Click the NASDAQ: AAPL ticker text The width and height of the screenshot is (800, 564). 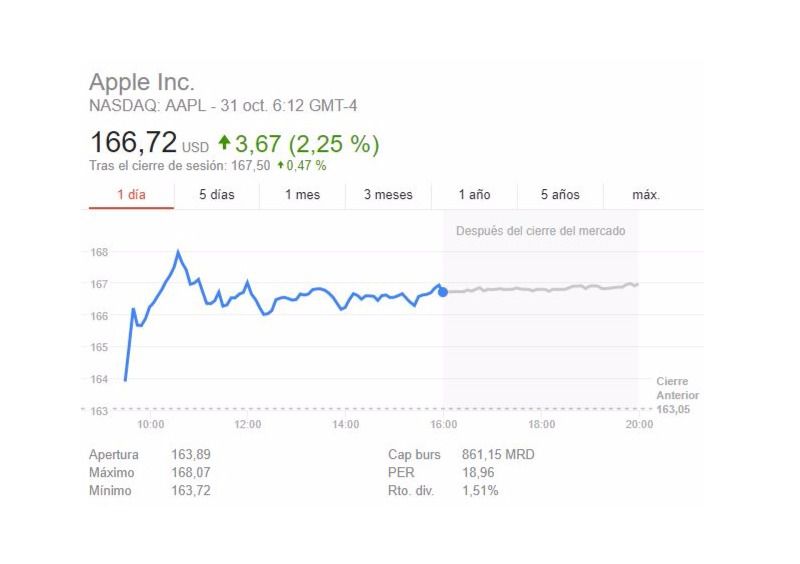[x=135, y=103]
